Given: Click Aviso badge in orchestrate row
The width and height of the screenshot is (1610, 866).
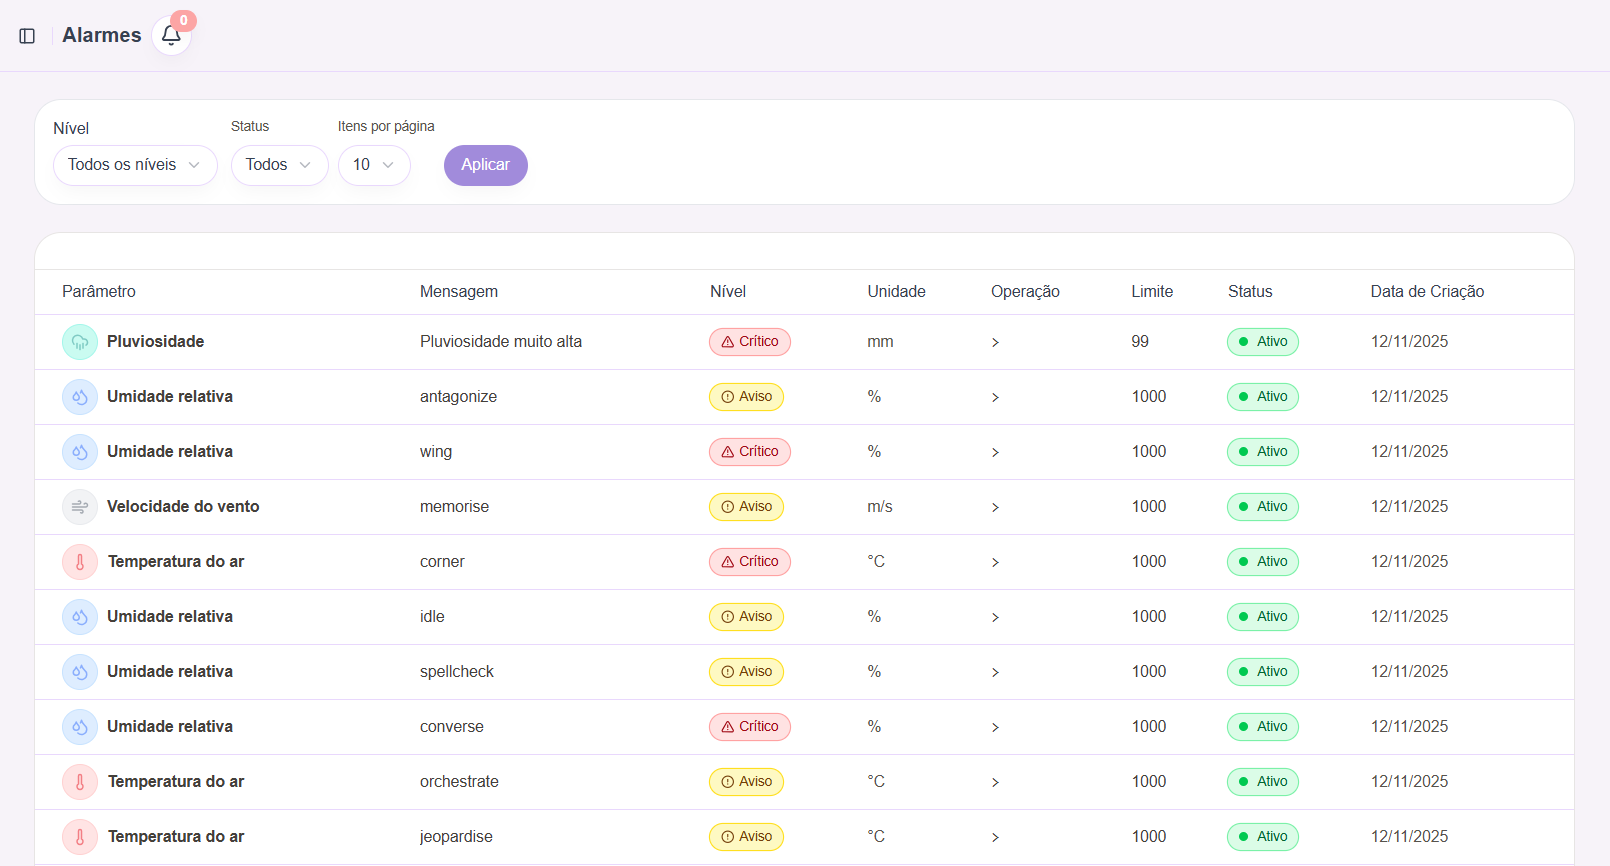Looking at the screenshot, I should (747, 782).
